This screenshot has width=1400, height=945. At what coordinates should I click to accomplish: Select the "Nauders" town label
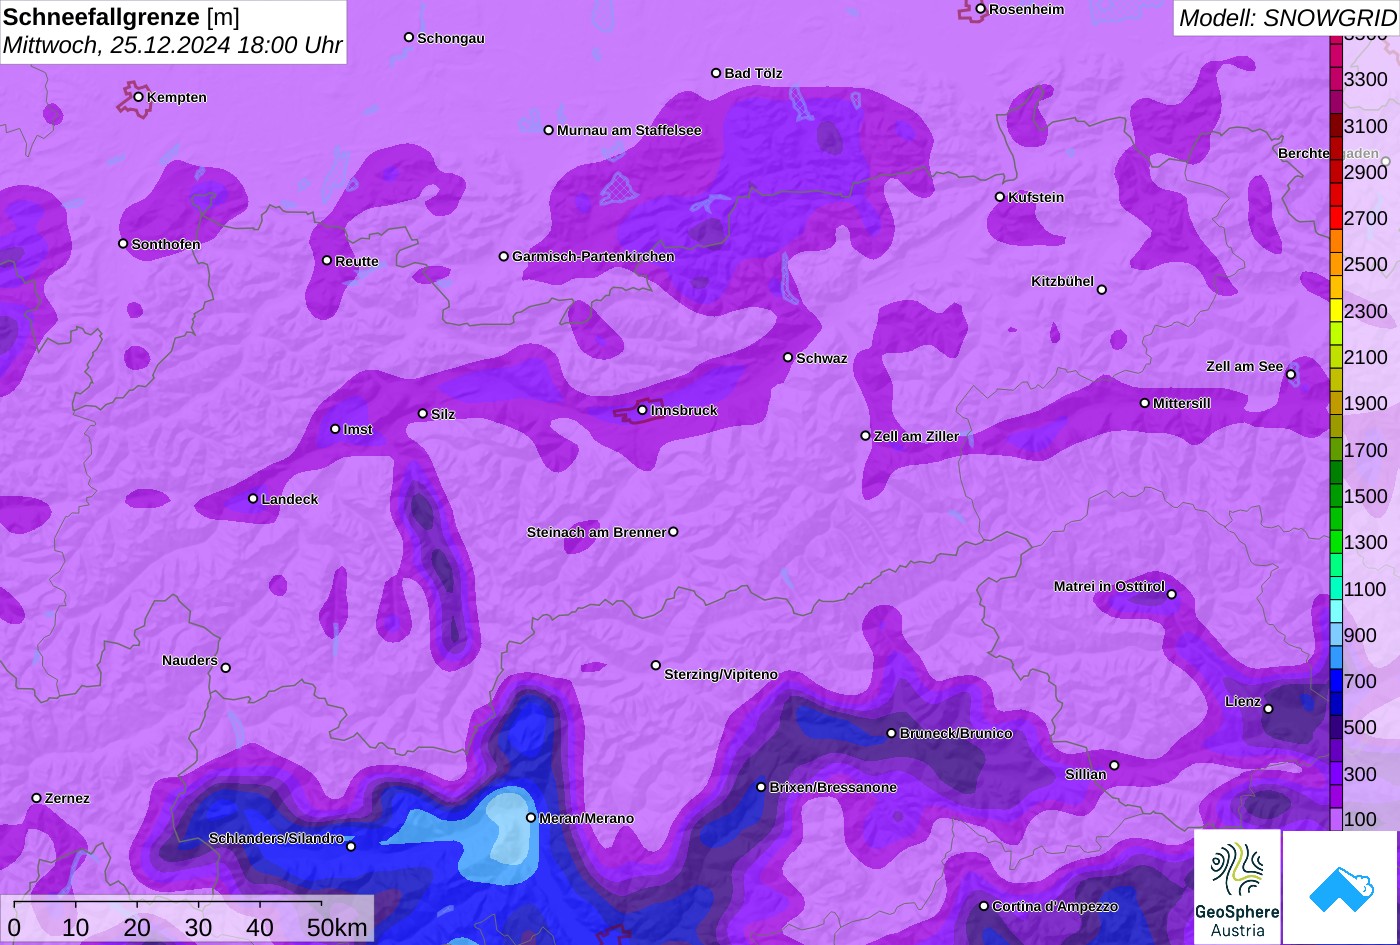[190, 661]
